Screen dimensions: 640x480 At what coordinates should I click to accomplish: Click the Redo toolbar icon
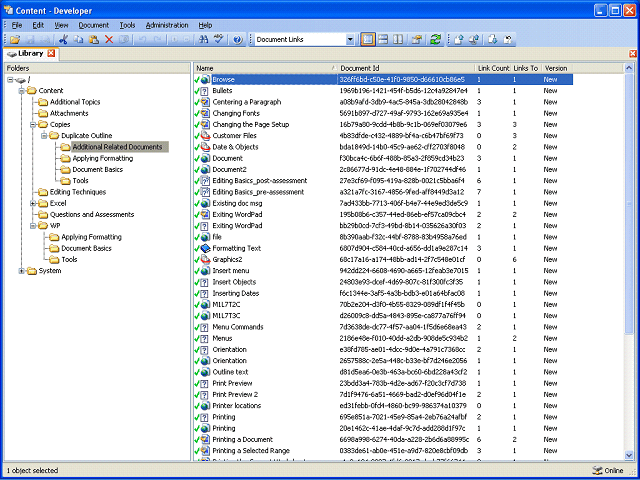point(158,40)
